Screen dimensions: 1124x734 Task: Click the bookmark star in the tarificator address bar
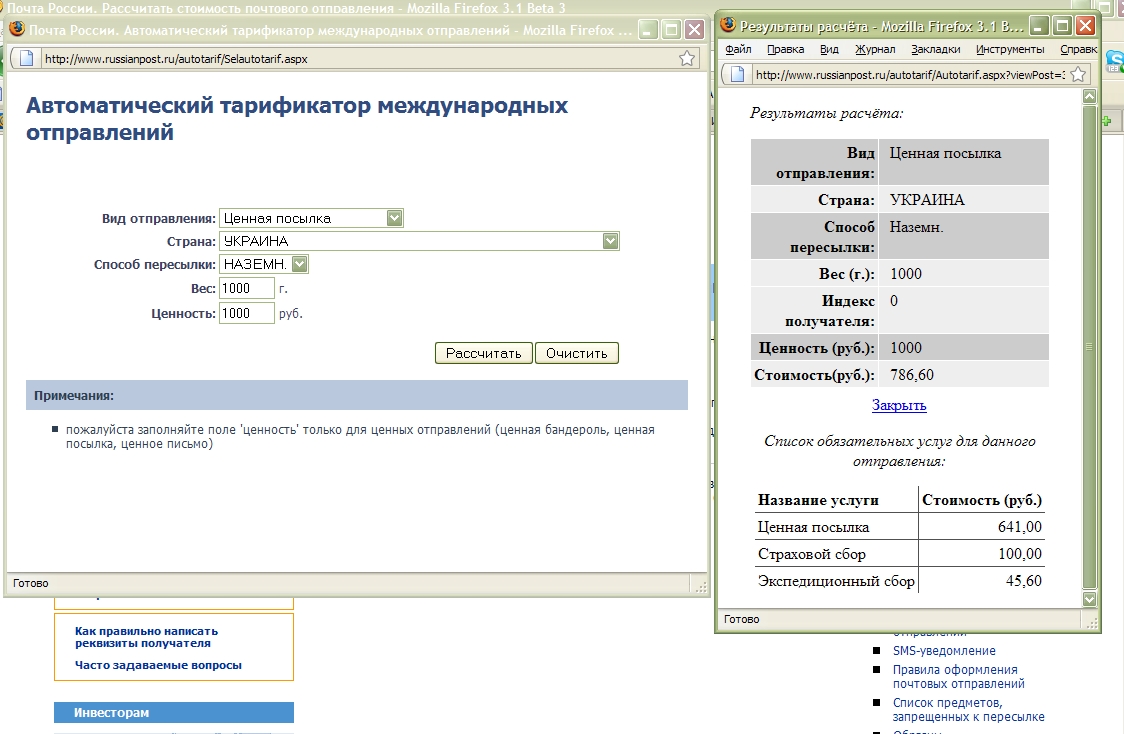point(687,59)
